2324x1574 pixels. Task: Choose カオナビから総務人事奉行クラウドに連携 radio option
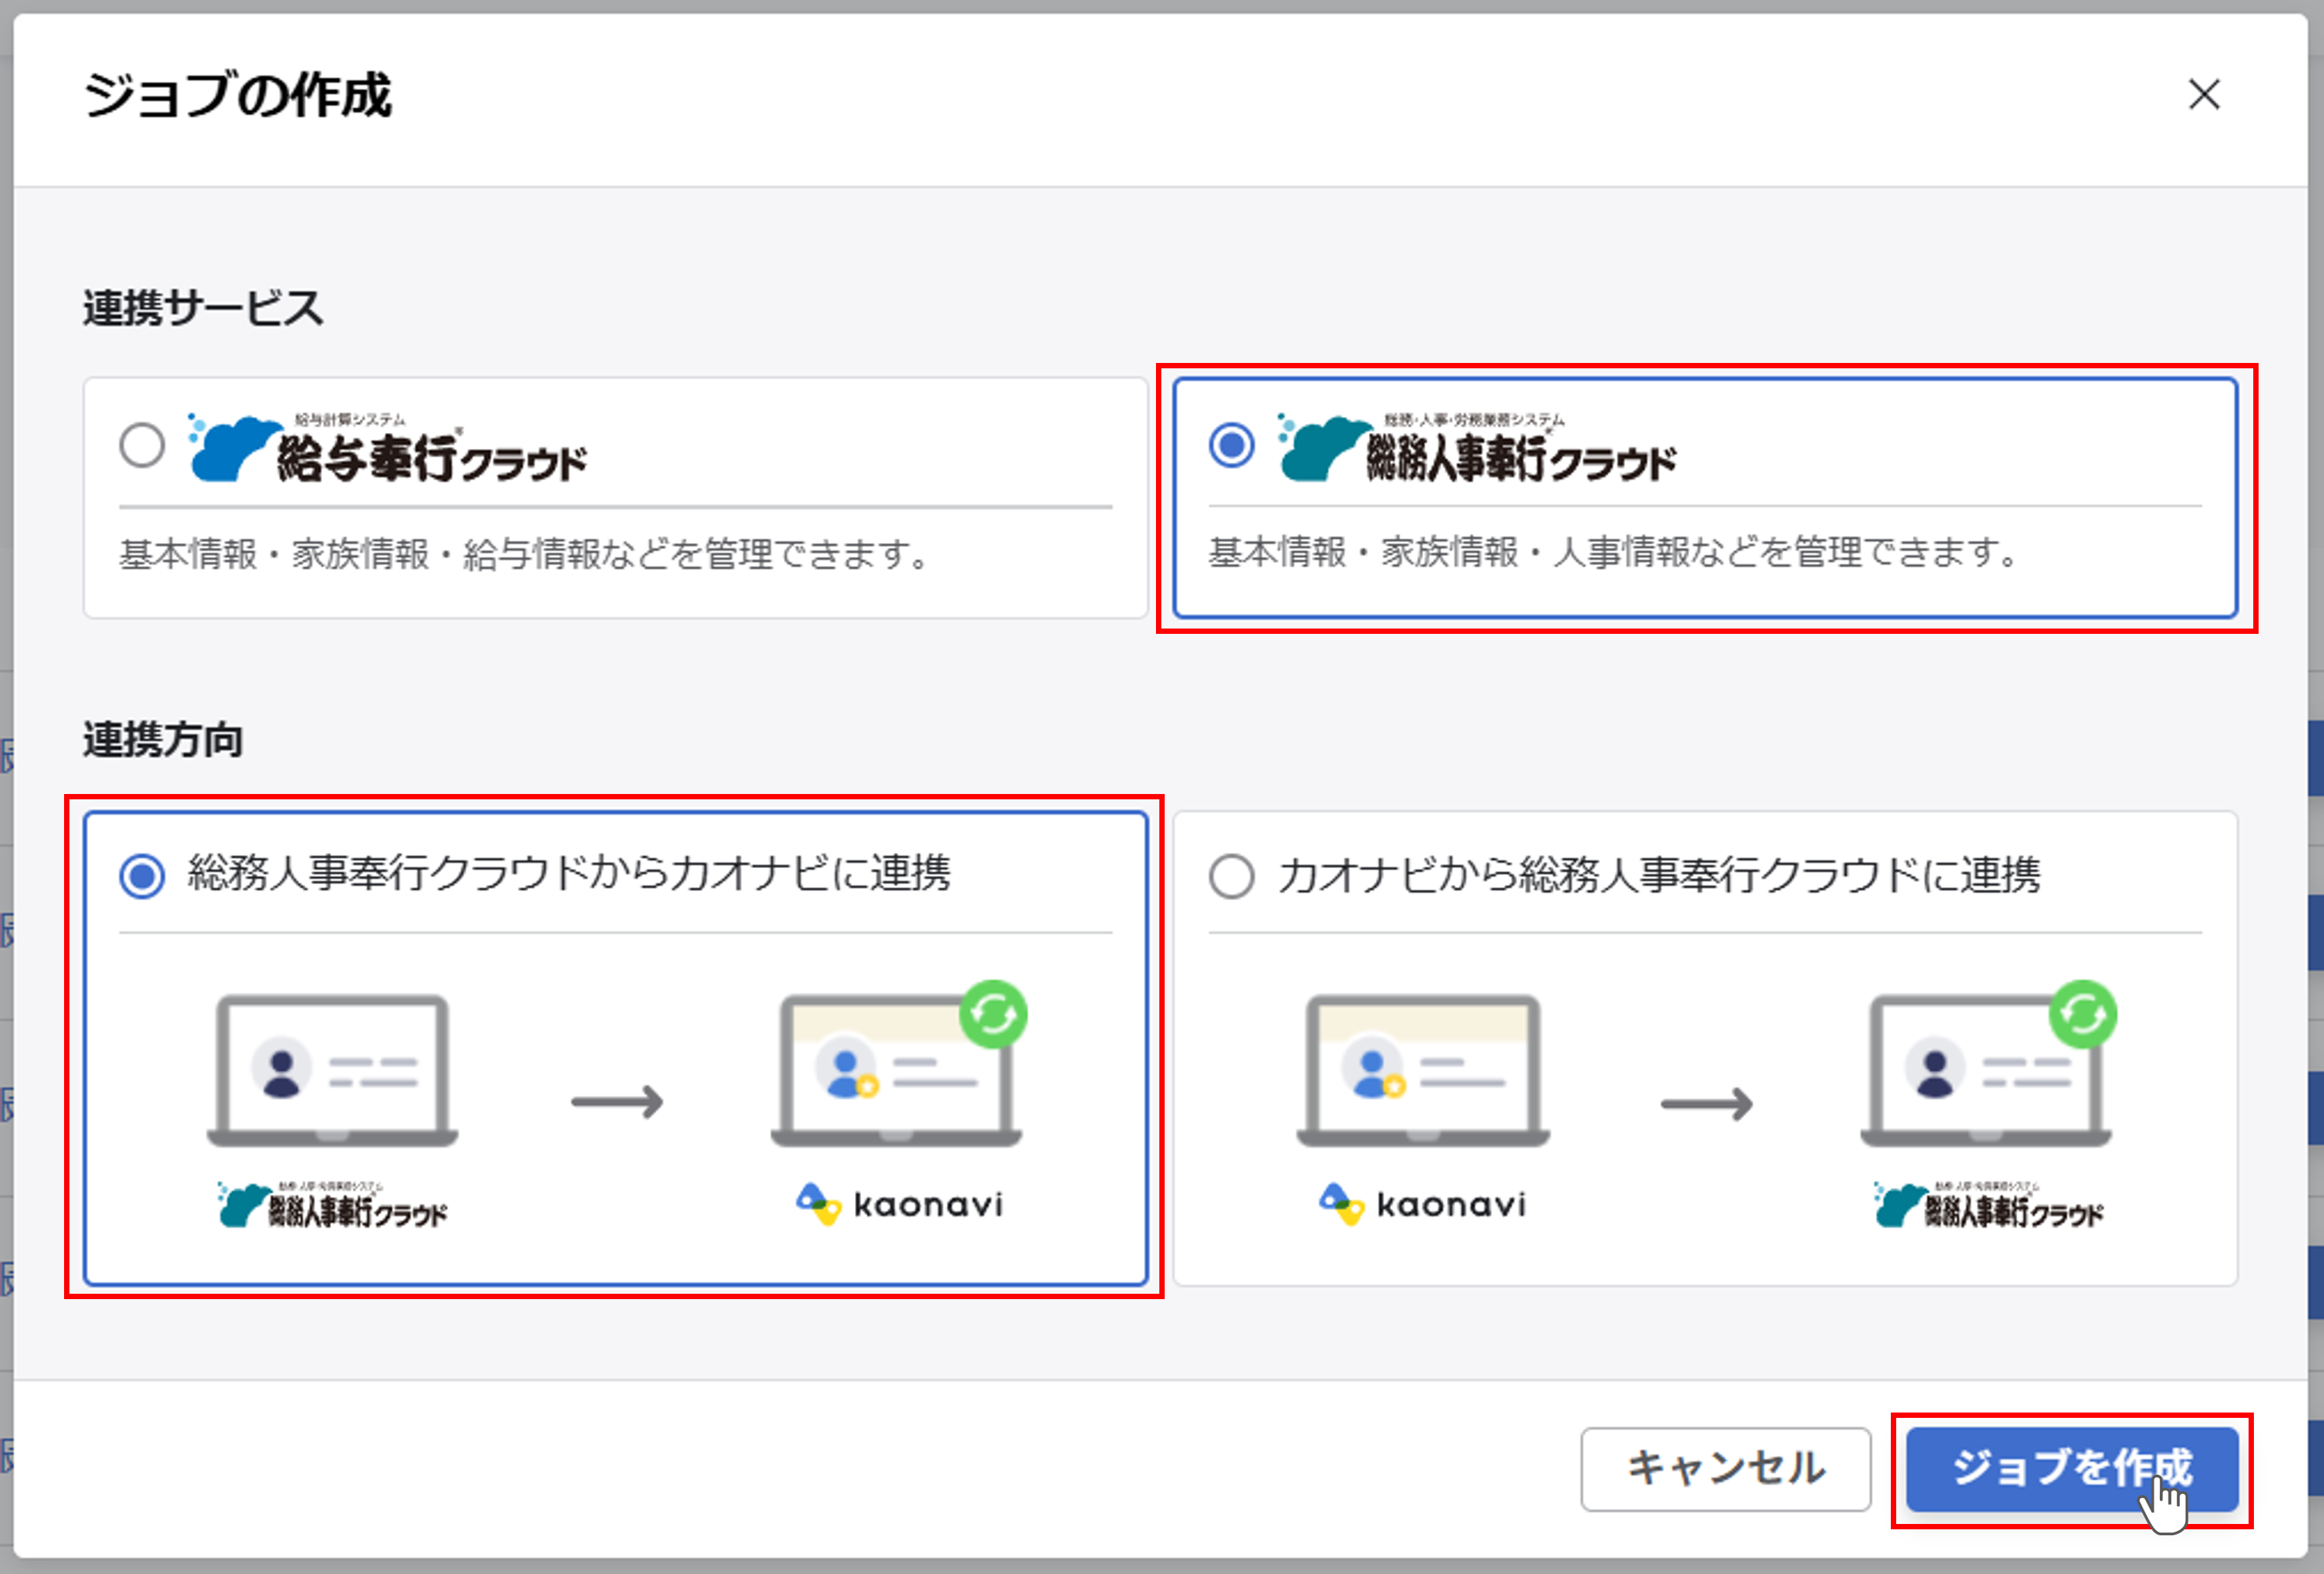(1231, 876)
